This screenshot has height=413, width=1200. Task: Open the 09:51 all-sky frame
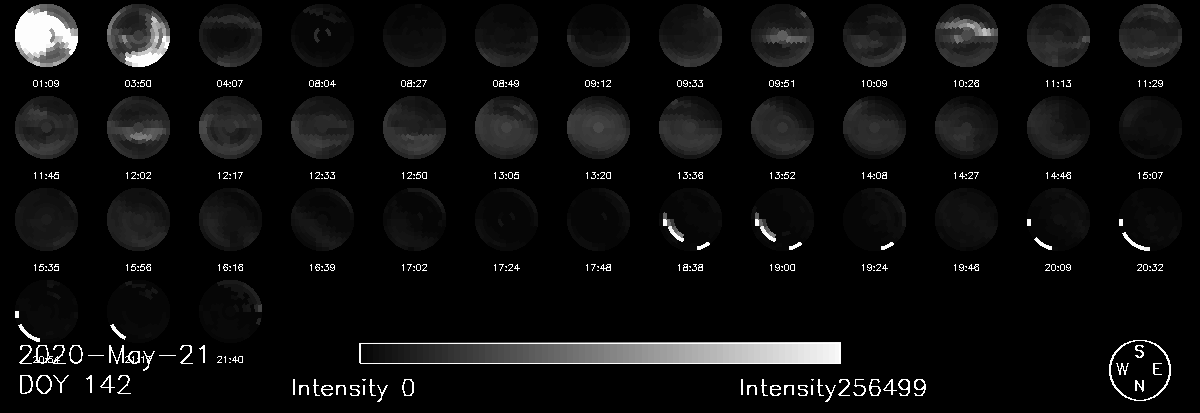coord(782,36)
